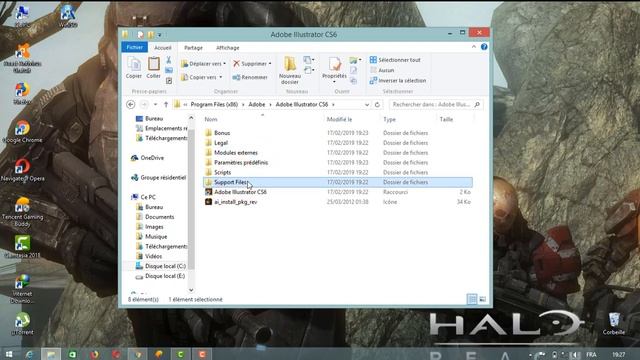Image resolution: width=640 pixels, height=360 pixels.
Task: Click the search box for Adobe Illustrator
Action: tap(435, 104)
